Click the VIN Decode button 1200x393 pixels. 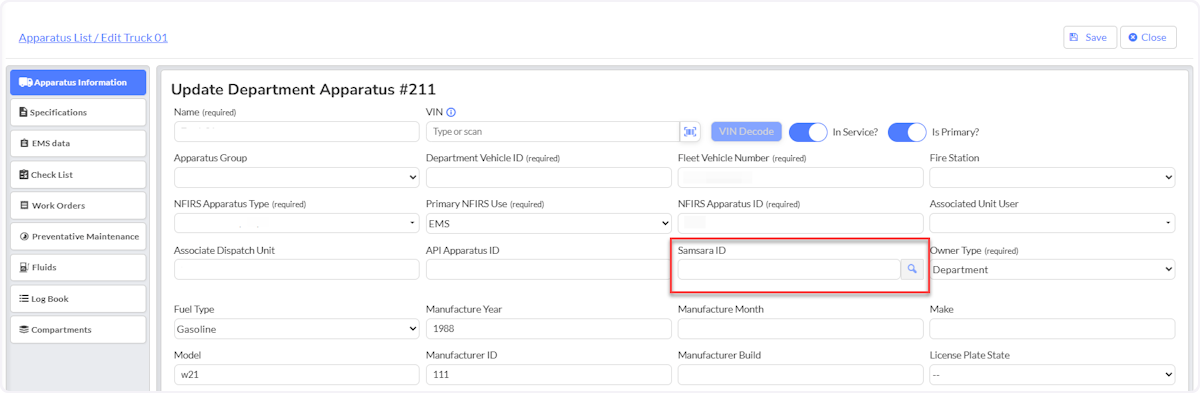pyautogui.click(x=746, y=132)
